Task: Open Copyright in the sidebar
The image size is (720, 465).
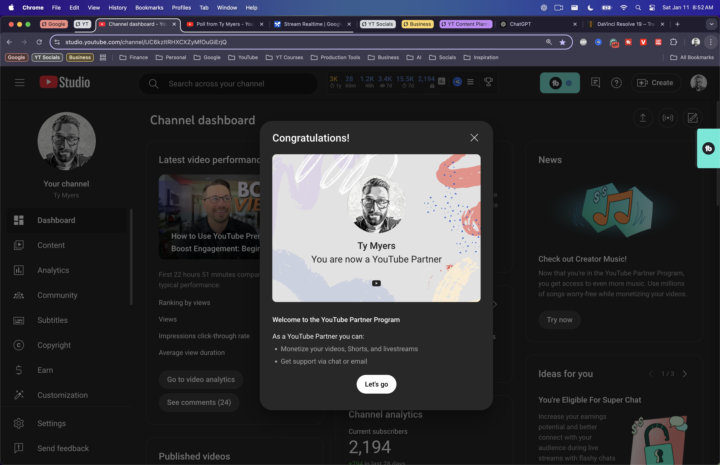Action: click(67, 345)
